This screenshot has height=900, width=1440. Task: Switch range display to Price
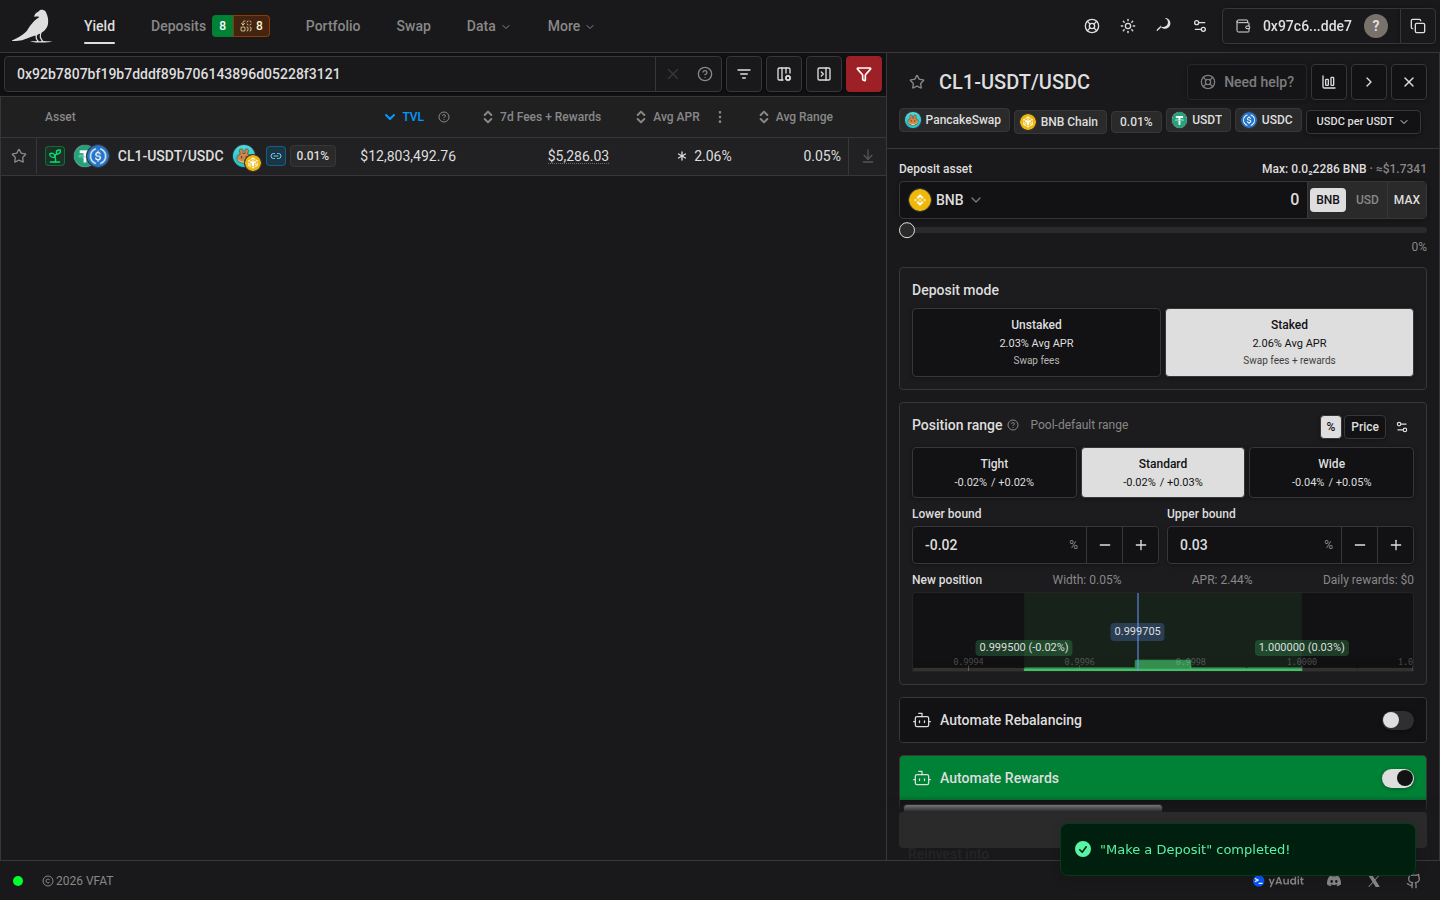coord(1365,427)
